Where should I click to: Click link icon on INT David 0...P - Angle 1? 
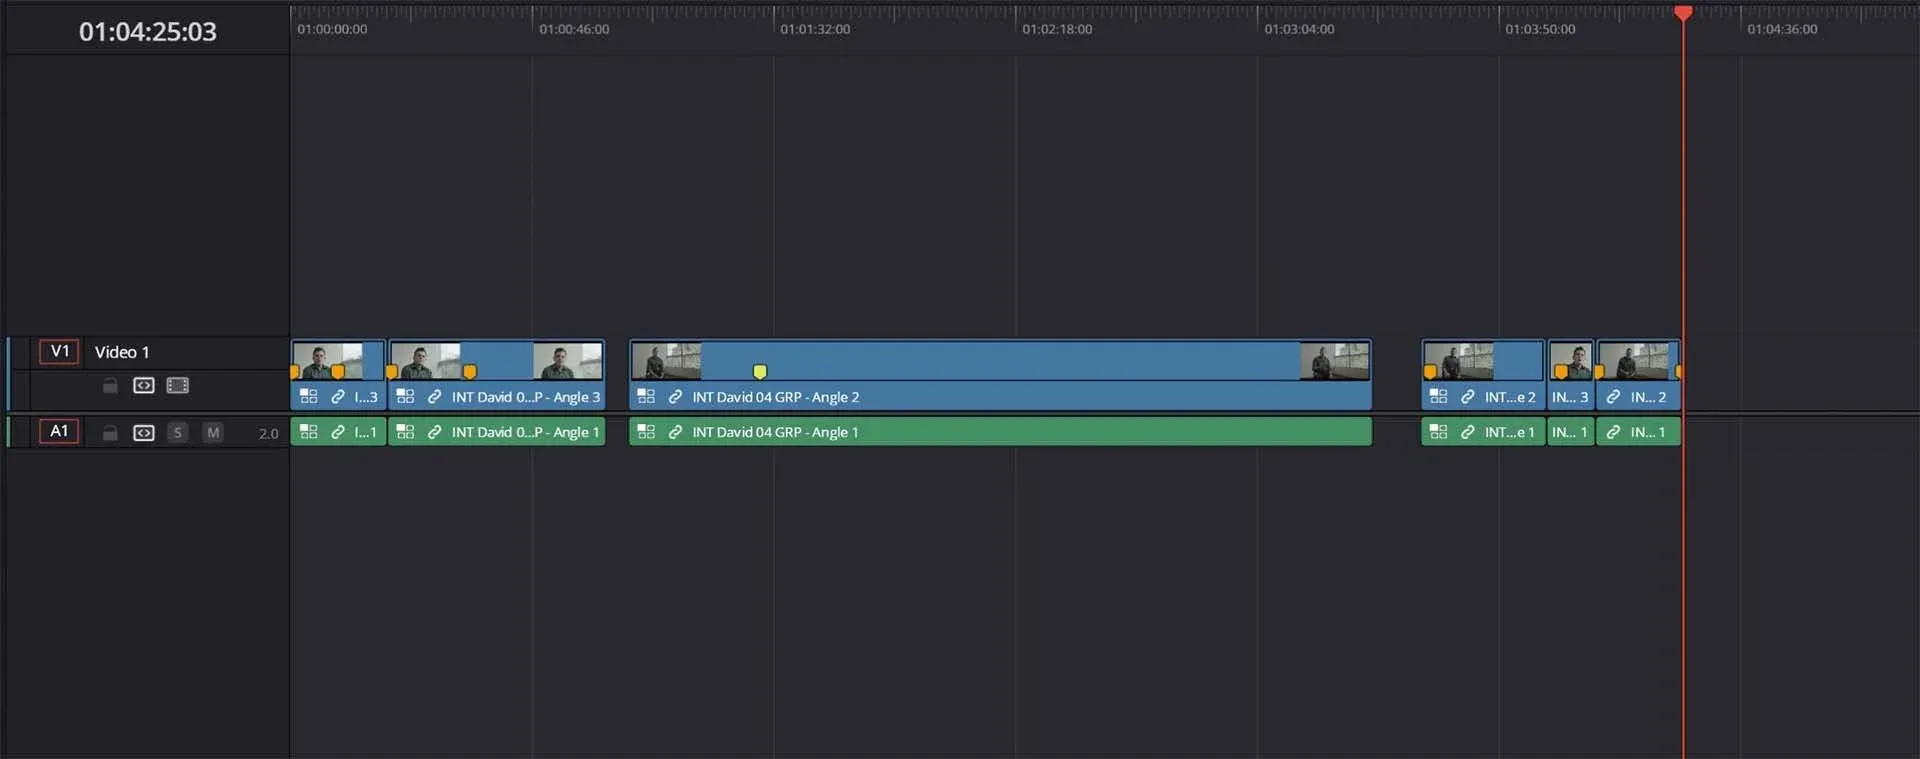(434, 432)
